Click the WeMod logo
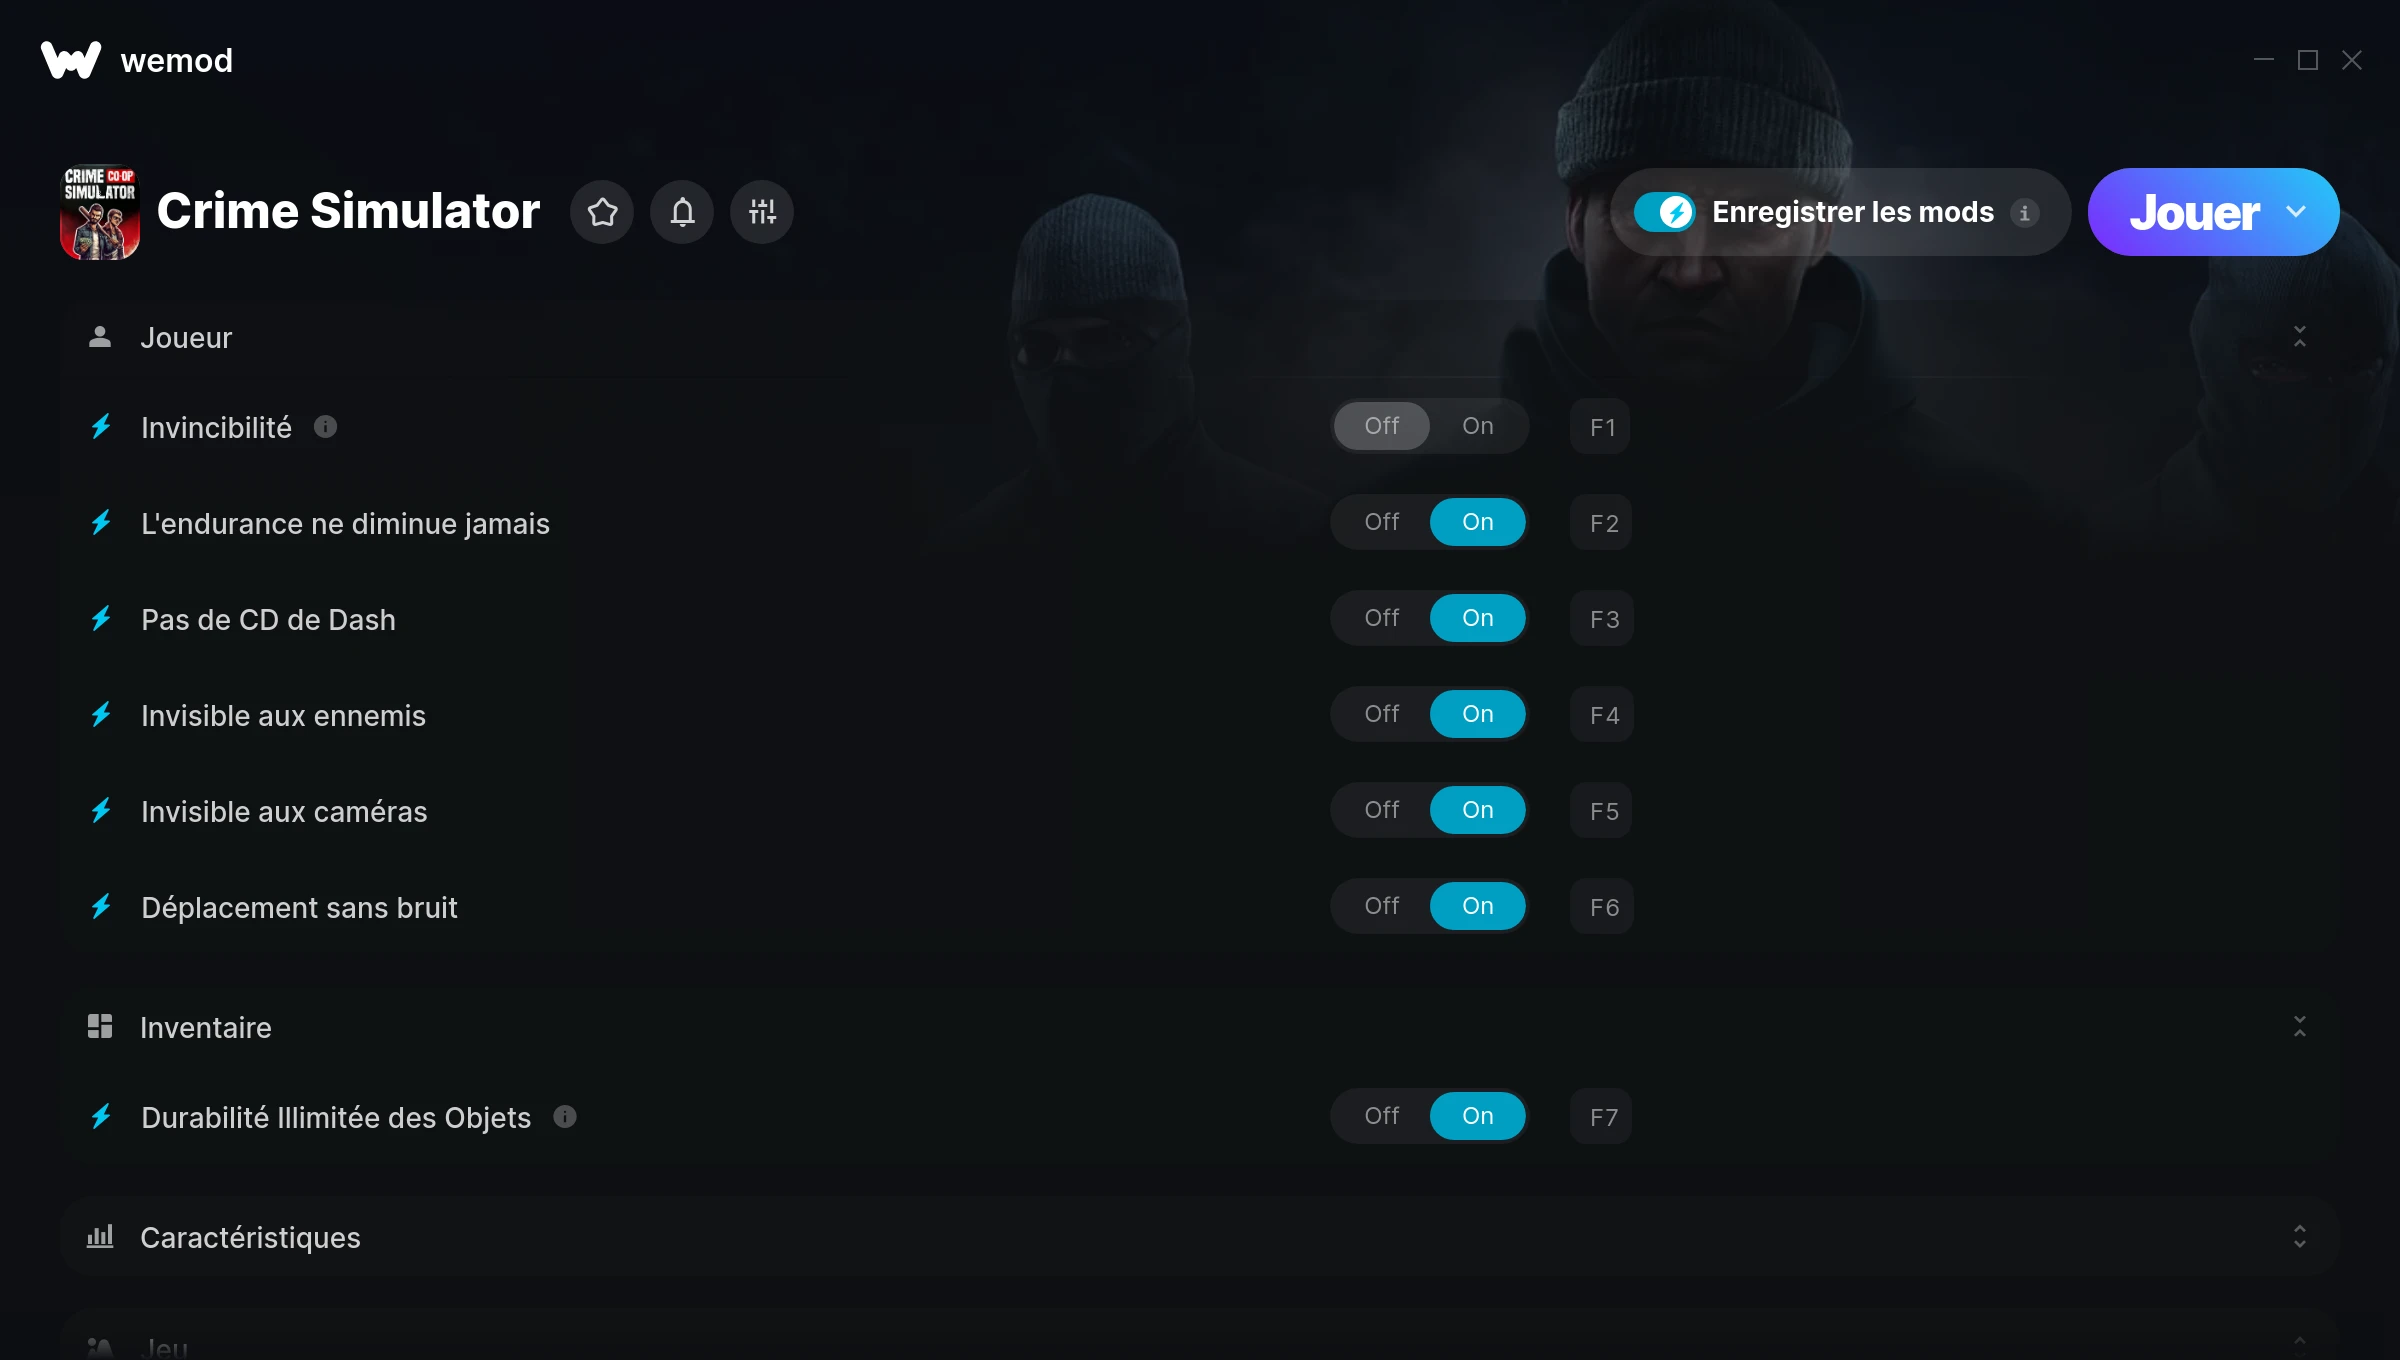 [x=71, y=60]
